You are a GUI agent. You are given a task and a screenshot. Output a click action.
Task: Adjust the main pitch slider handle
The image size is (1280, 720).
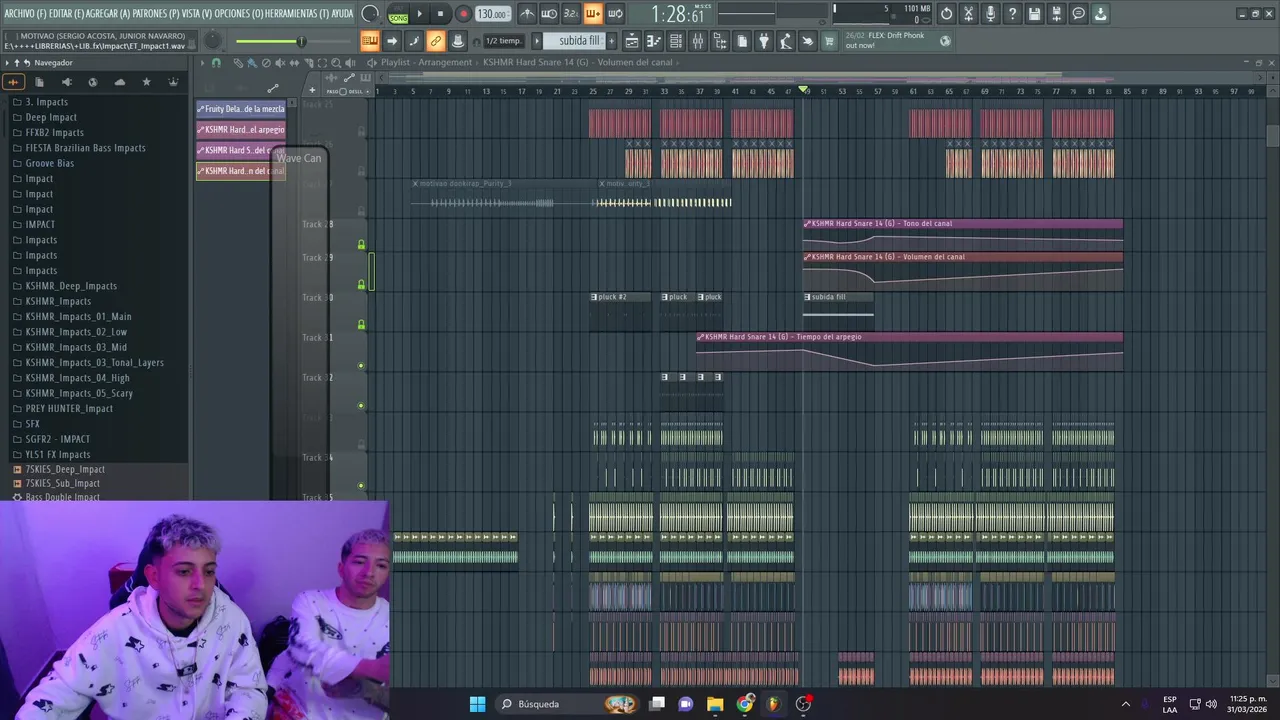pos(300,41)
